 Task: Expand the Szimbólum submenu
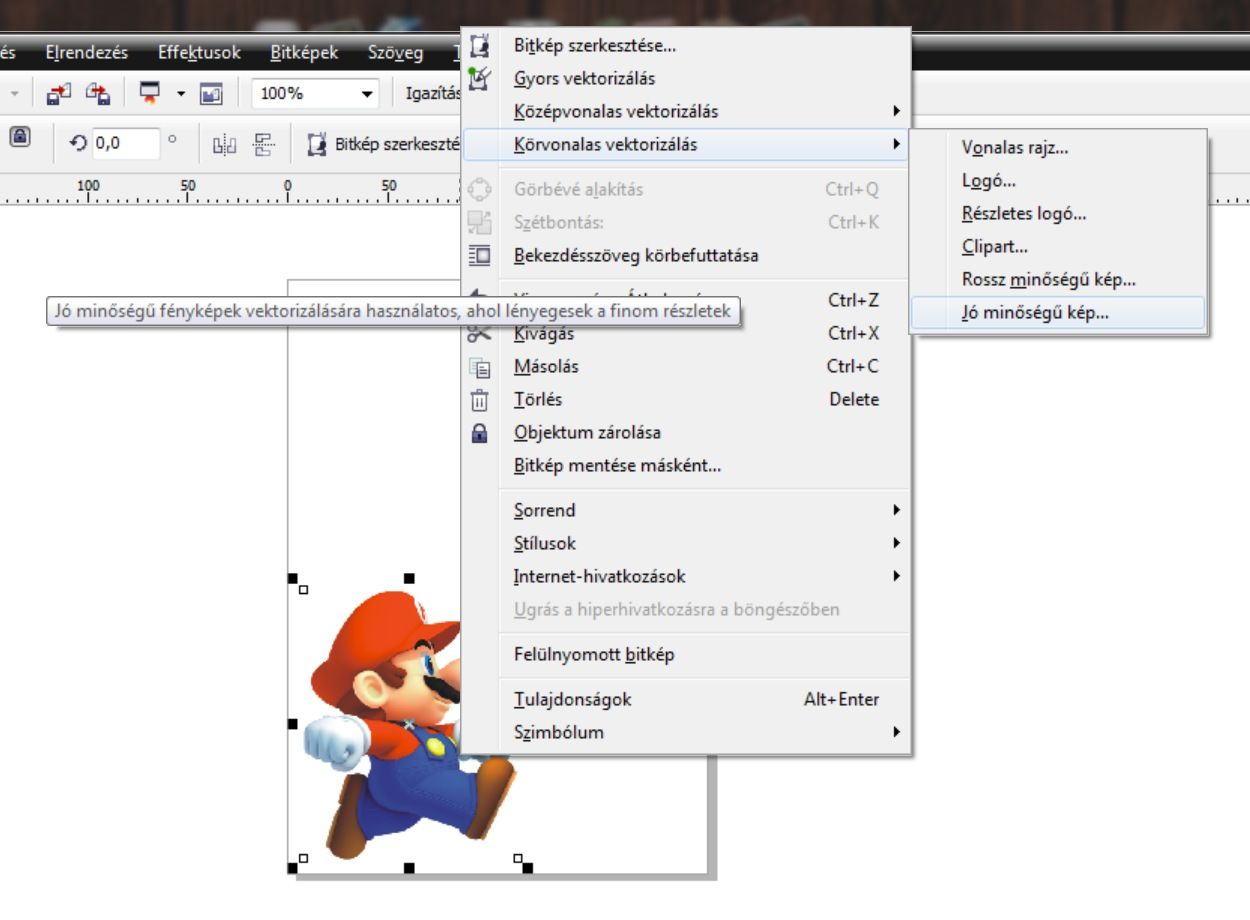685,732
